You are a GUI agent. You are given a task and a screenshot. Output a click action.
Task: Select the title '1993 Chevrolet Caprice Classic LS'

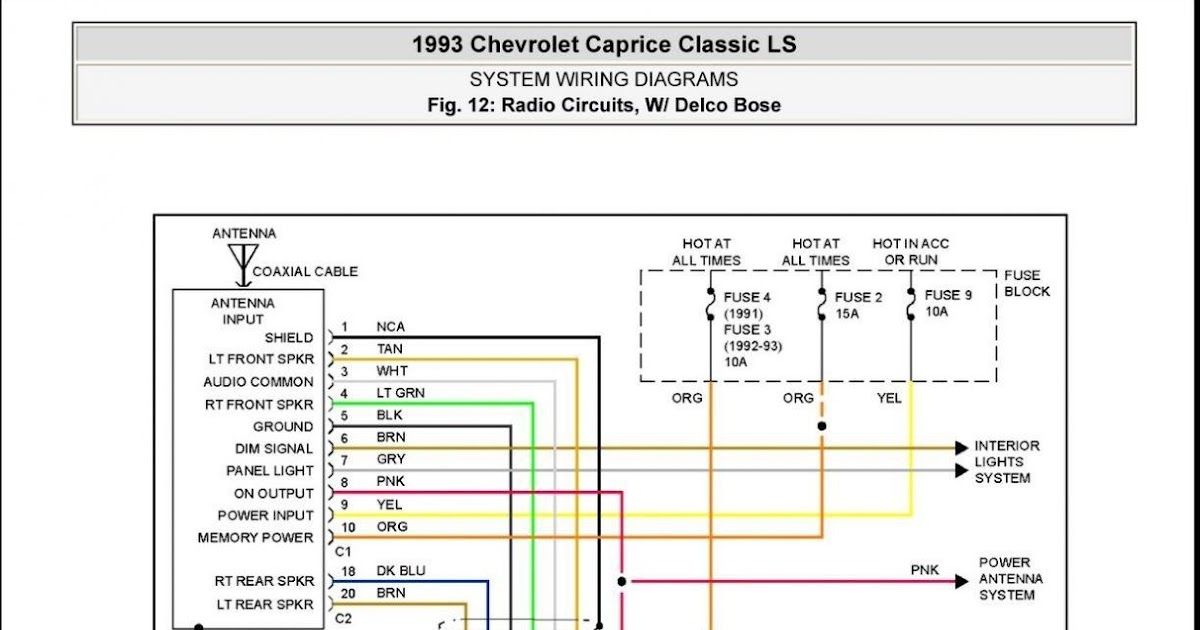tap(604, 45)
